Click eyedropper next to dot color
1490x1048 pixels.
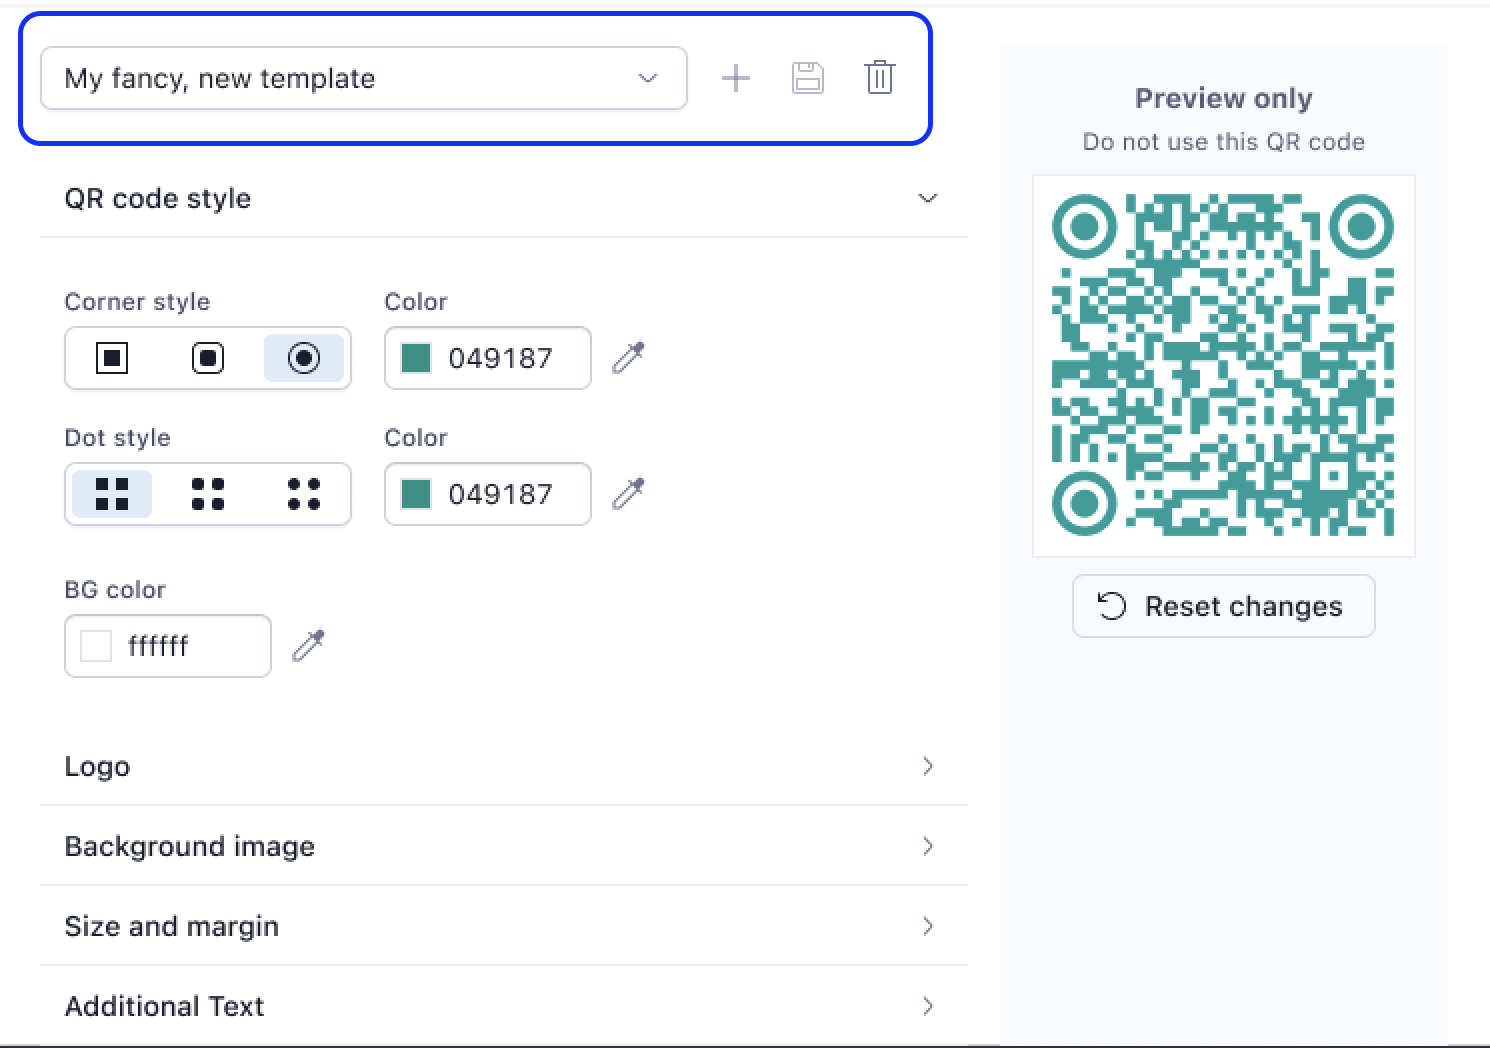[x=628, y=494]
